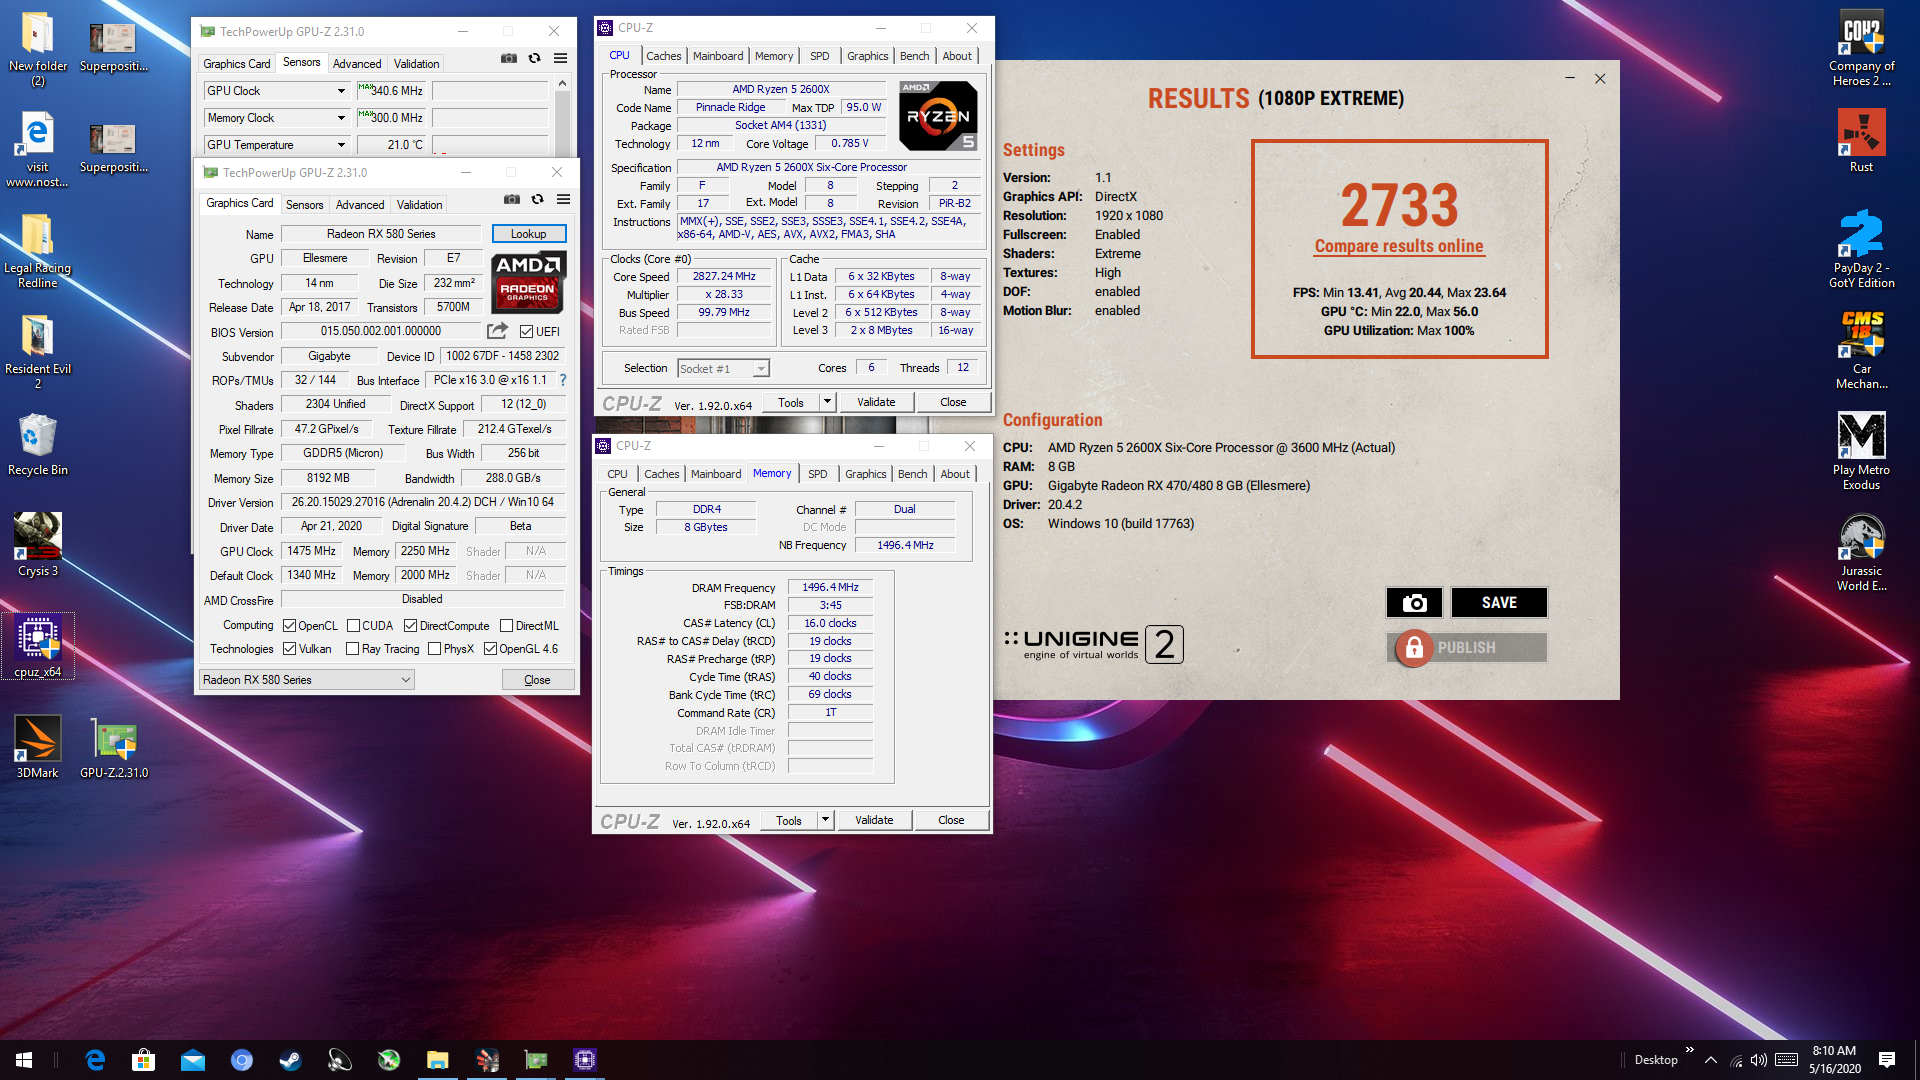Open Action Center notifications icon
This screenshot has height=1080, width=1920.
coord(1886,1060)
